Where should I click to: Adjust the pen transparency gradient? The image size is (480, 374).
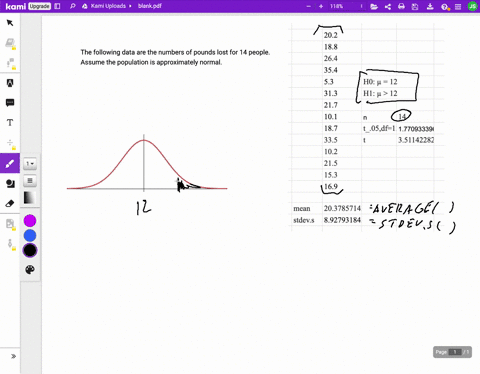(29, 198)
